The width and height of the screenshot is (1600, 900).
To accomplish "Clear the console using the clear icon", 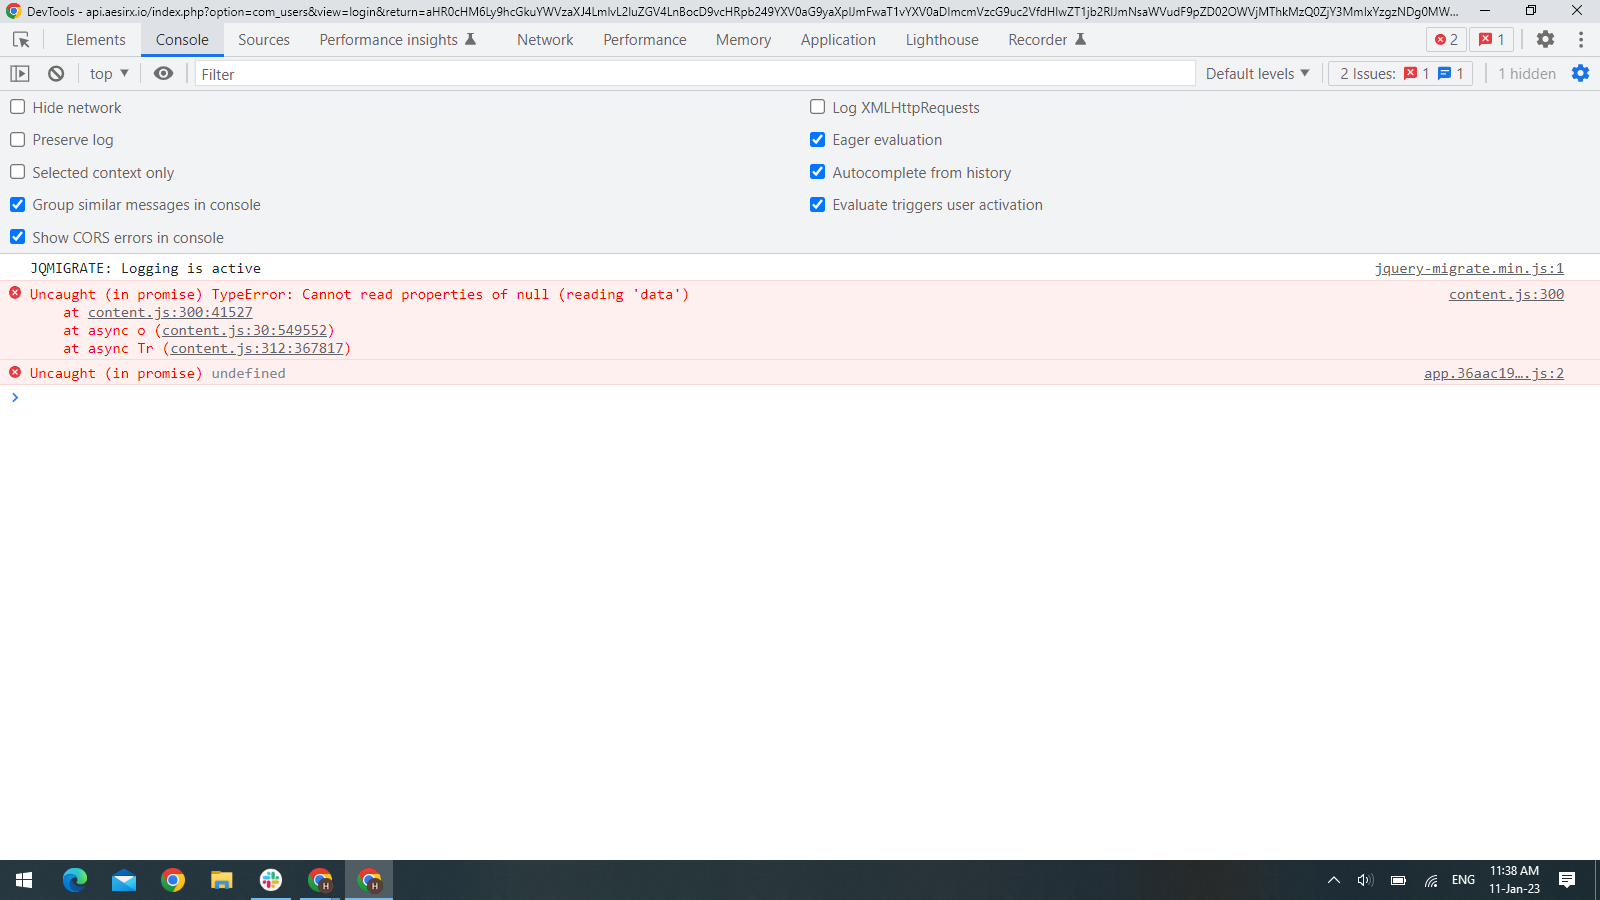I will point(55,73).
